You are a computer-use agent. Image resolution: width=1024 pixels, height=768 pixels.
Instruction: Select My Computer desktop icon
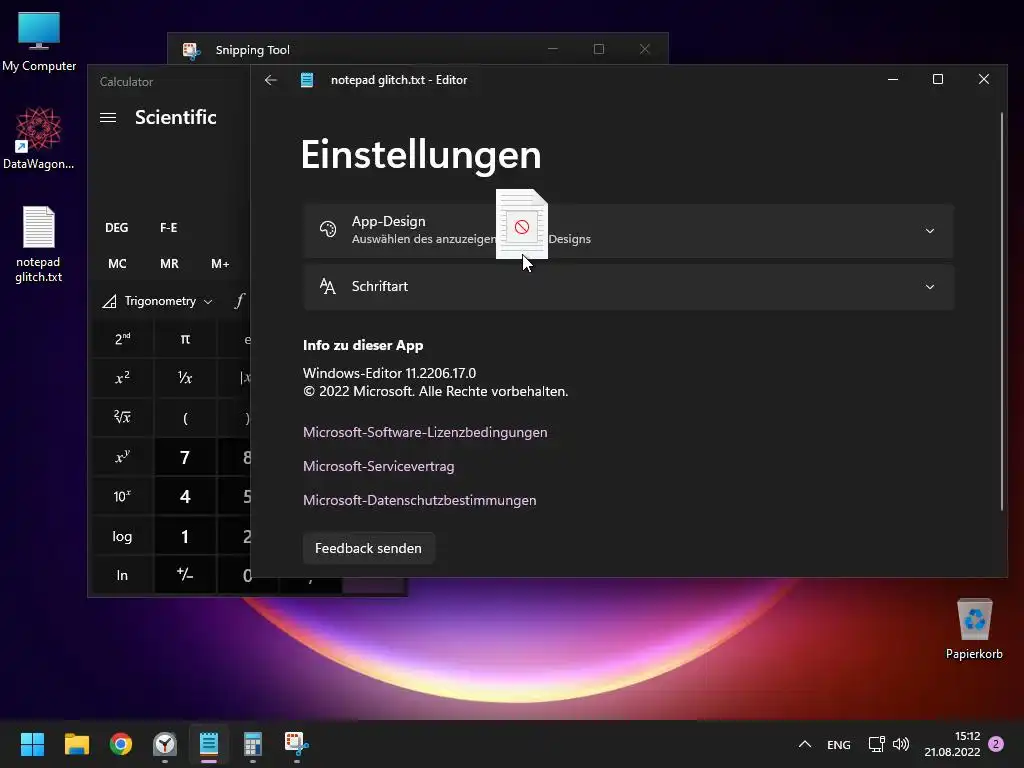click(39, 42)
